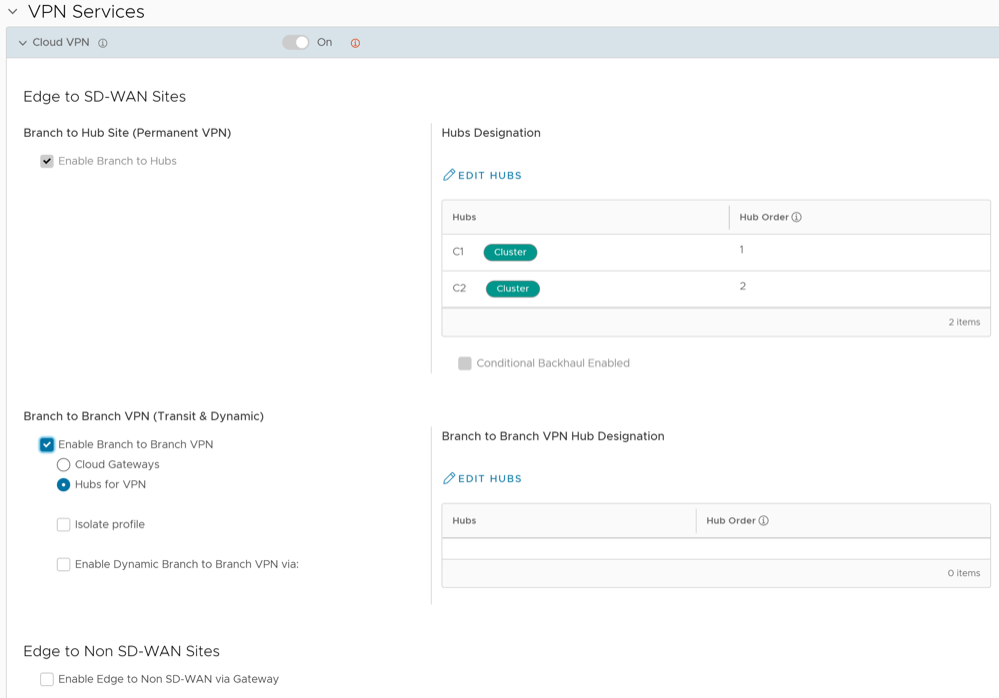Collapse the Cloud VPN panel chevron

click(x=22, y=44)
